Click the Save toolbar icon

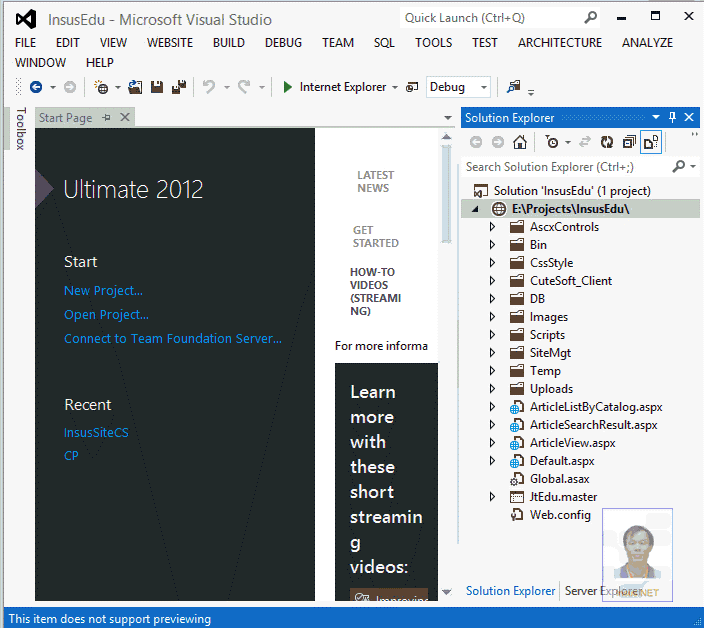[x=157, y=87]
